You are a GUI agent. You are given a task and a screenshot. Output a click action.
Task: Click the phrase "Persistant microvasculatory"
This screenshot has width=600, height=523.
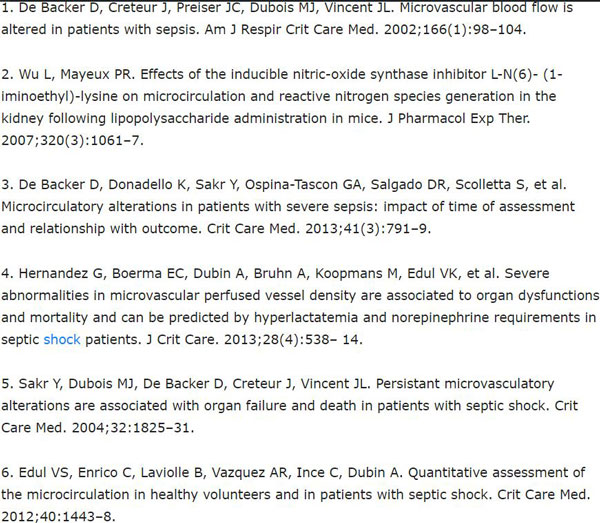tap(465, 384)
